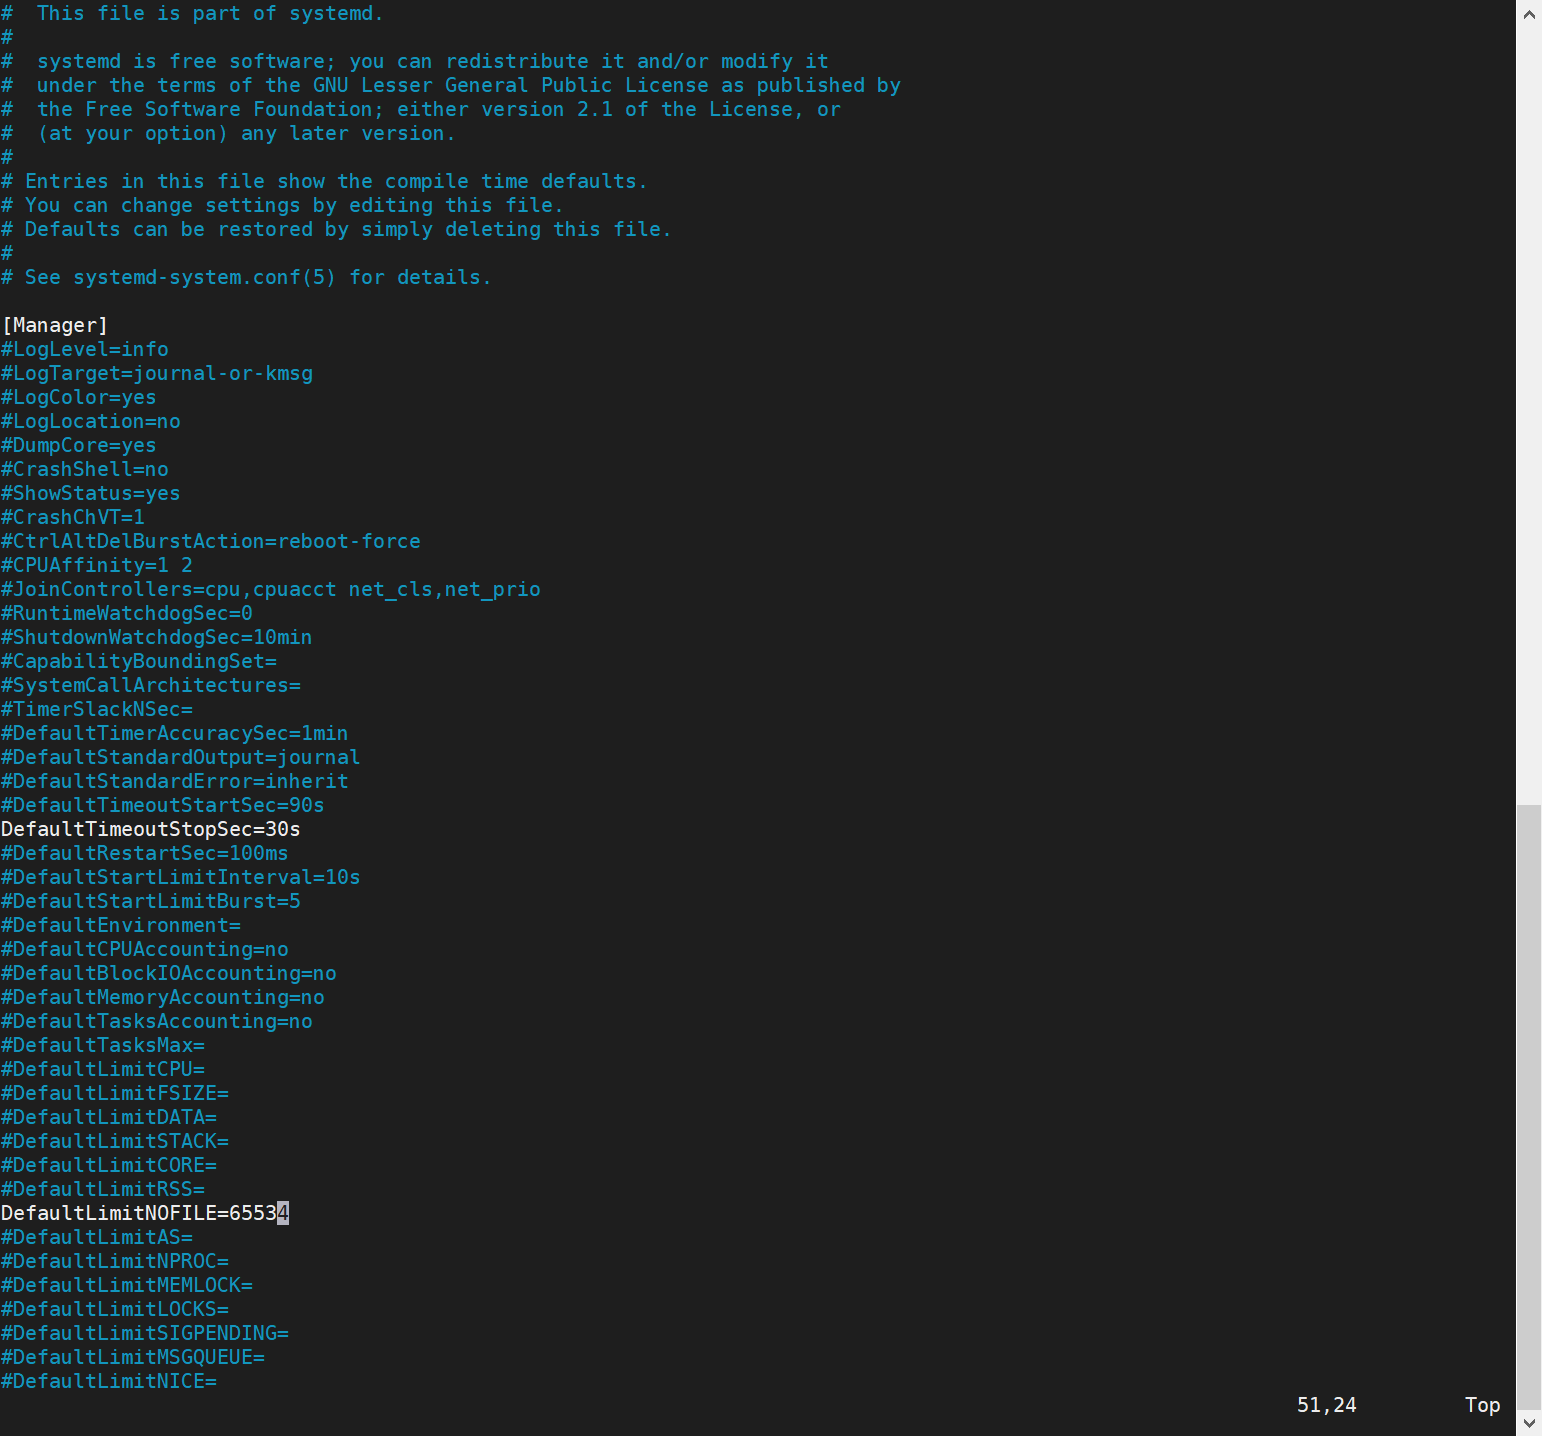Select the #DefaultStandardOutput=journal setting
1542x1436 pixels.
180,757
